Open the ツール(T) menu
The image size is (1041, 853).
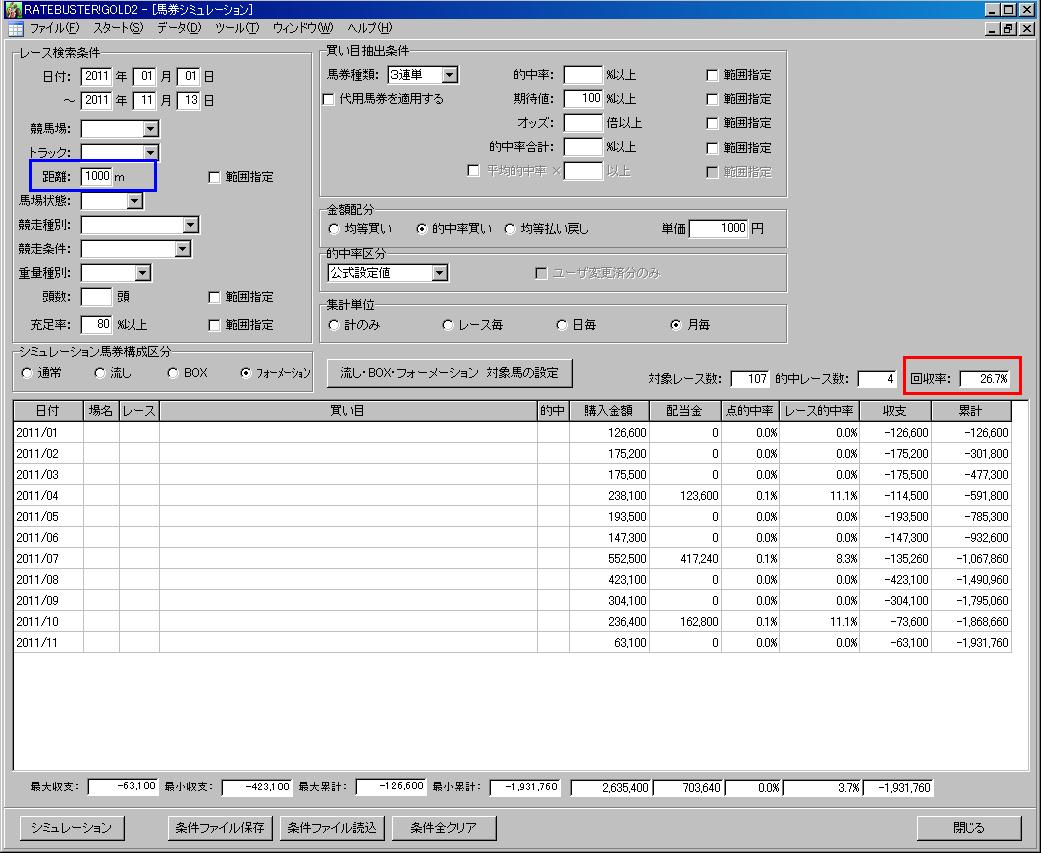237,28
